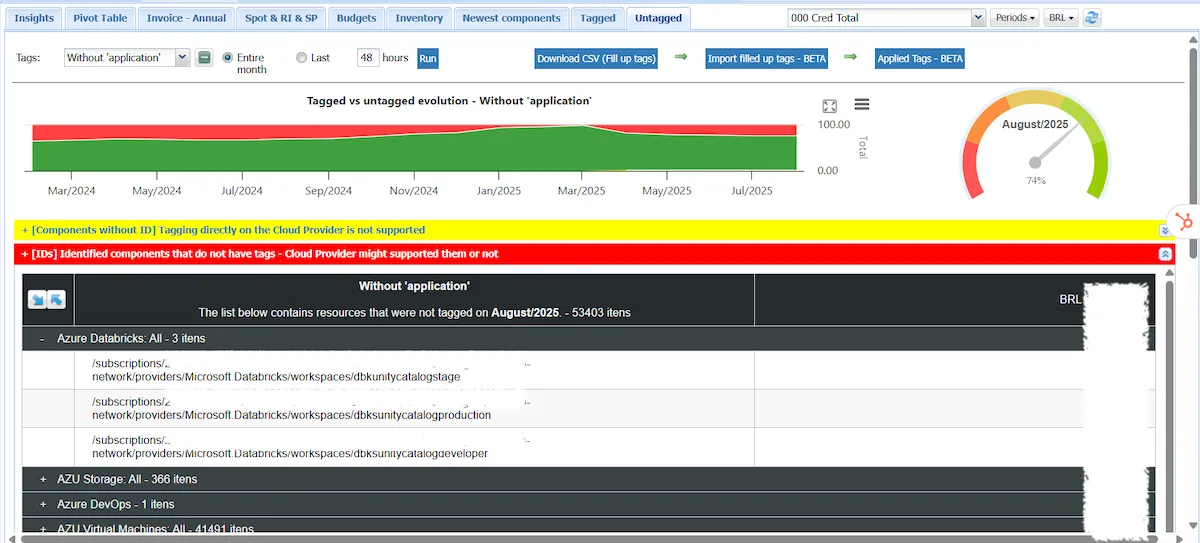
Task: Click the expand-all arrow icon in table header
Action: click(x=37, y=299)
